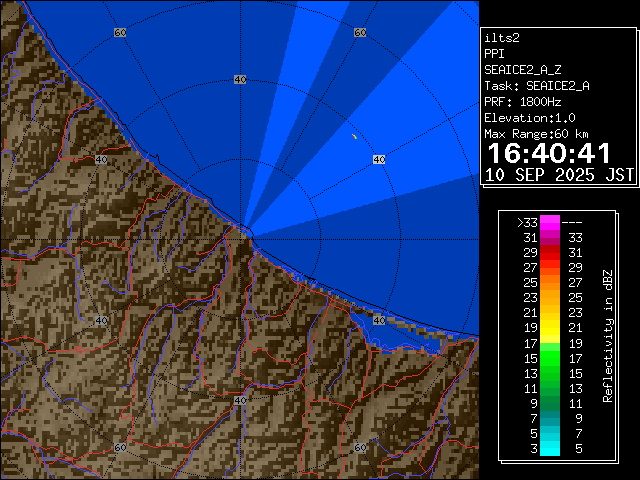Click the bright green 15 dBZ swatch
Image resolution: width=640 pixels, height=480 pixels.
click(550, 357)
